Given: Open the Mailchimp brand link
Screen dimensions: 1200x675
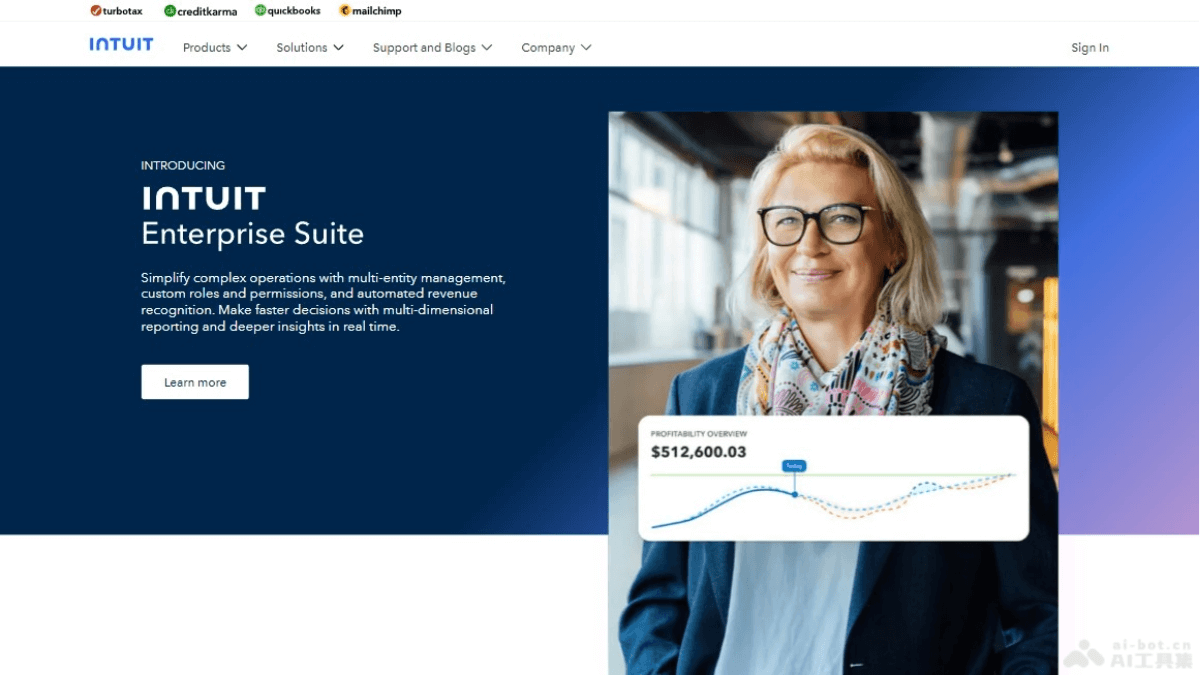Looking at the screenshot, I should (370, 11).
